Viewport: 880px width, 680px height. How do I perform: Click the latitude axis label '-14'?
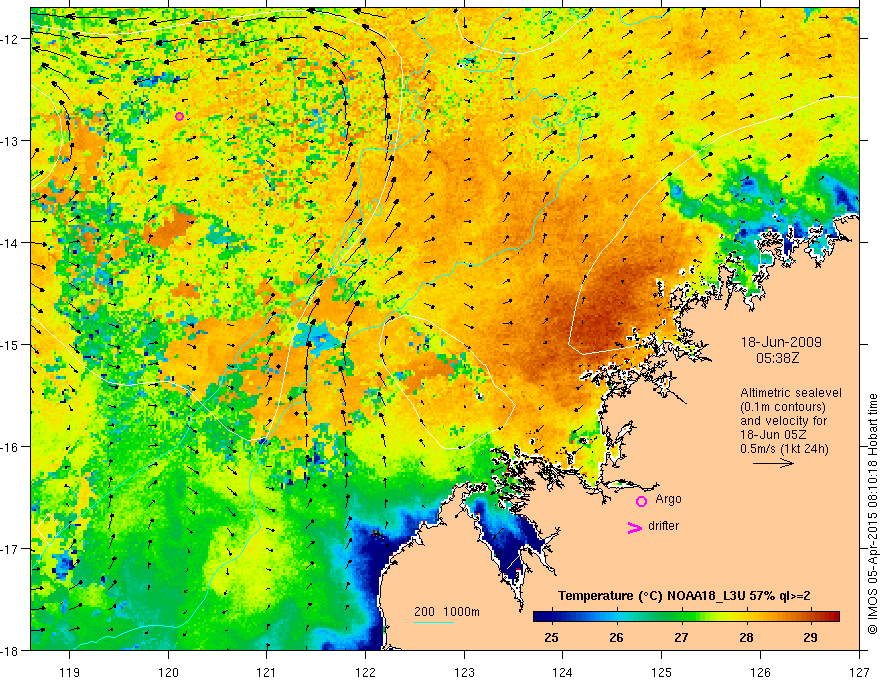[x=11, y=243]
